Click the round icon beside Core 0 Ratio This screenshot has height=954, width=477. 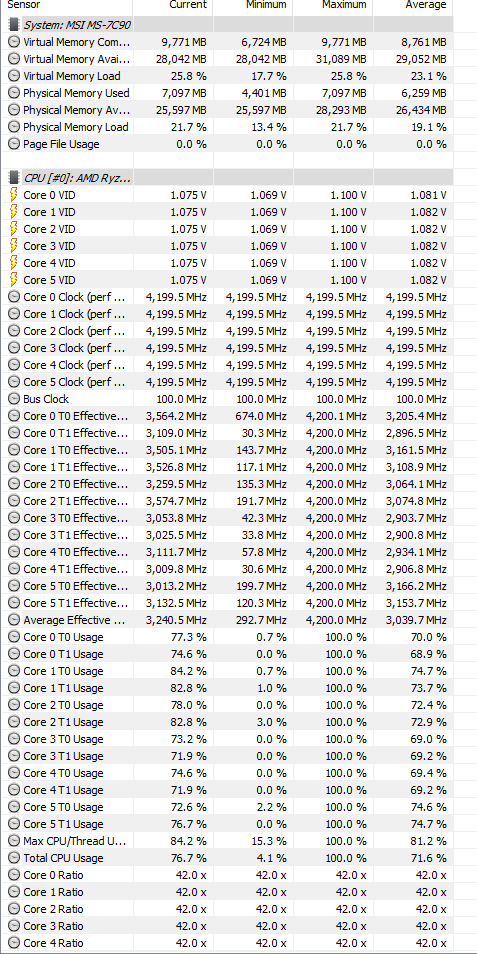[x=13, y=876]
